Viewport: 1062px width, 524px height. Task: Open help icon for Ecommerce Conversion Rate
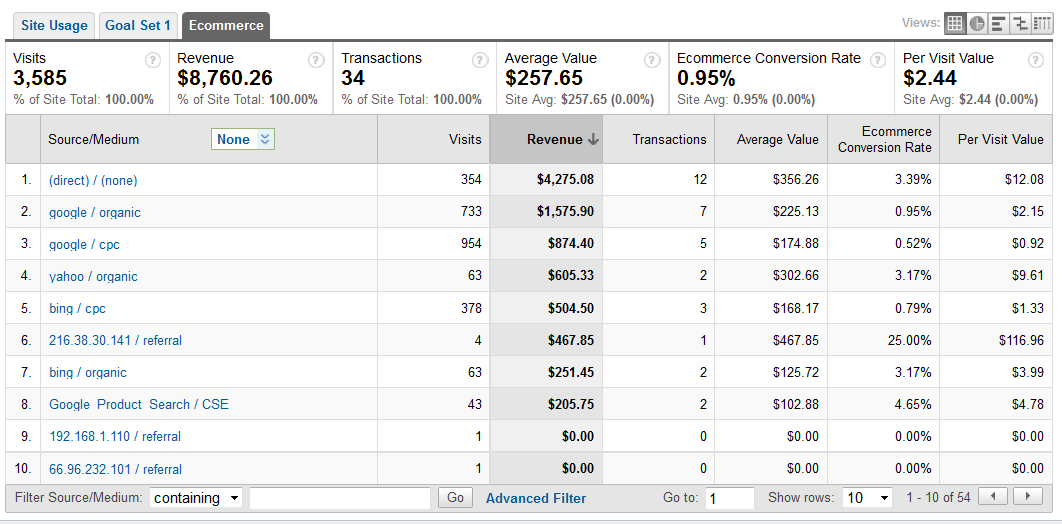tap(878, 60)
